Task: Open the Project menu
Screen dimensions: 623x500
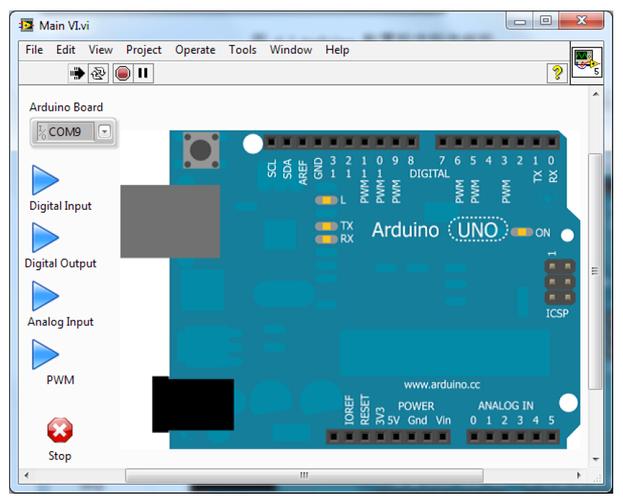Action: (x=144, y=50)
